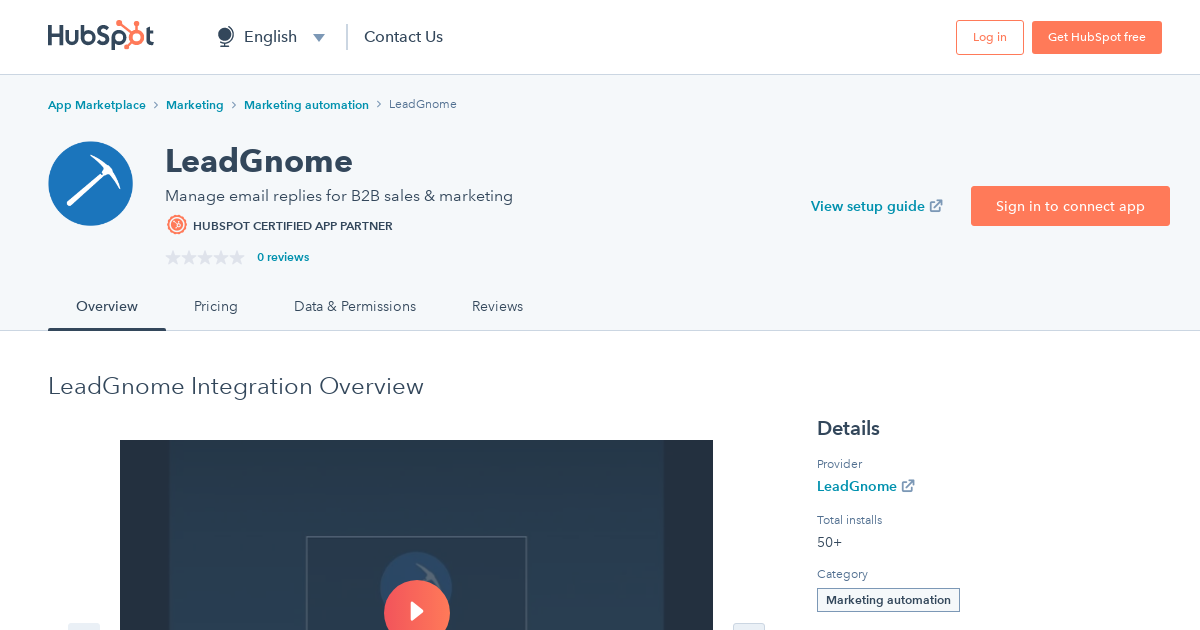
Task: Click the Log in button
Action: point(989,36)
